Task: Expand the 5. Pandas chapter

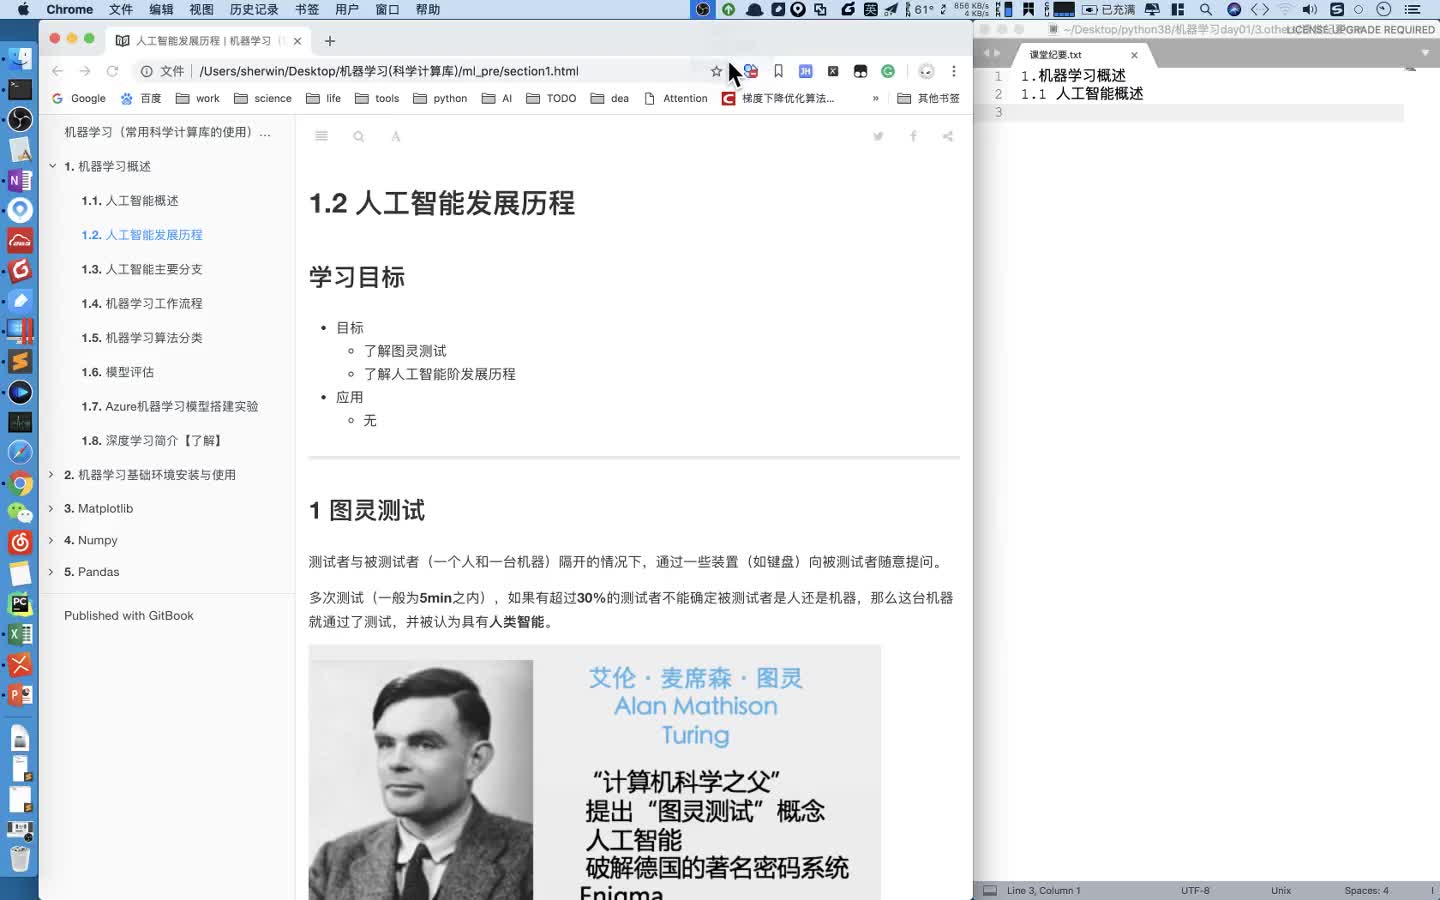Action: 51,572
